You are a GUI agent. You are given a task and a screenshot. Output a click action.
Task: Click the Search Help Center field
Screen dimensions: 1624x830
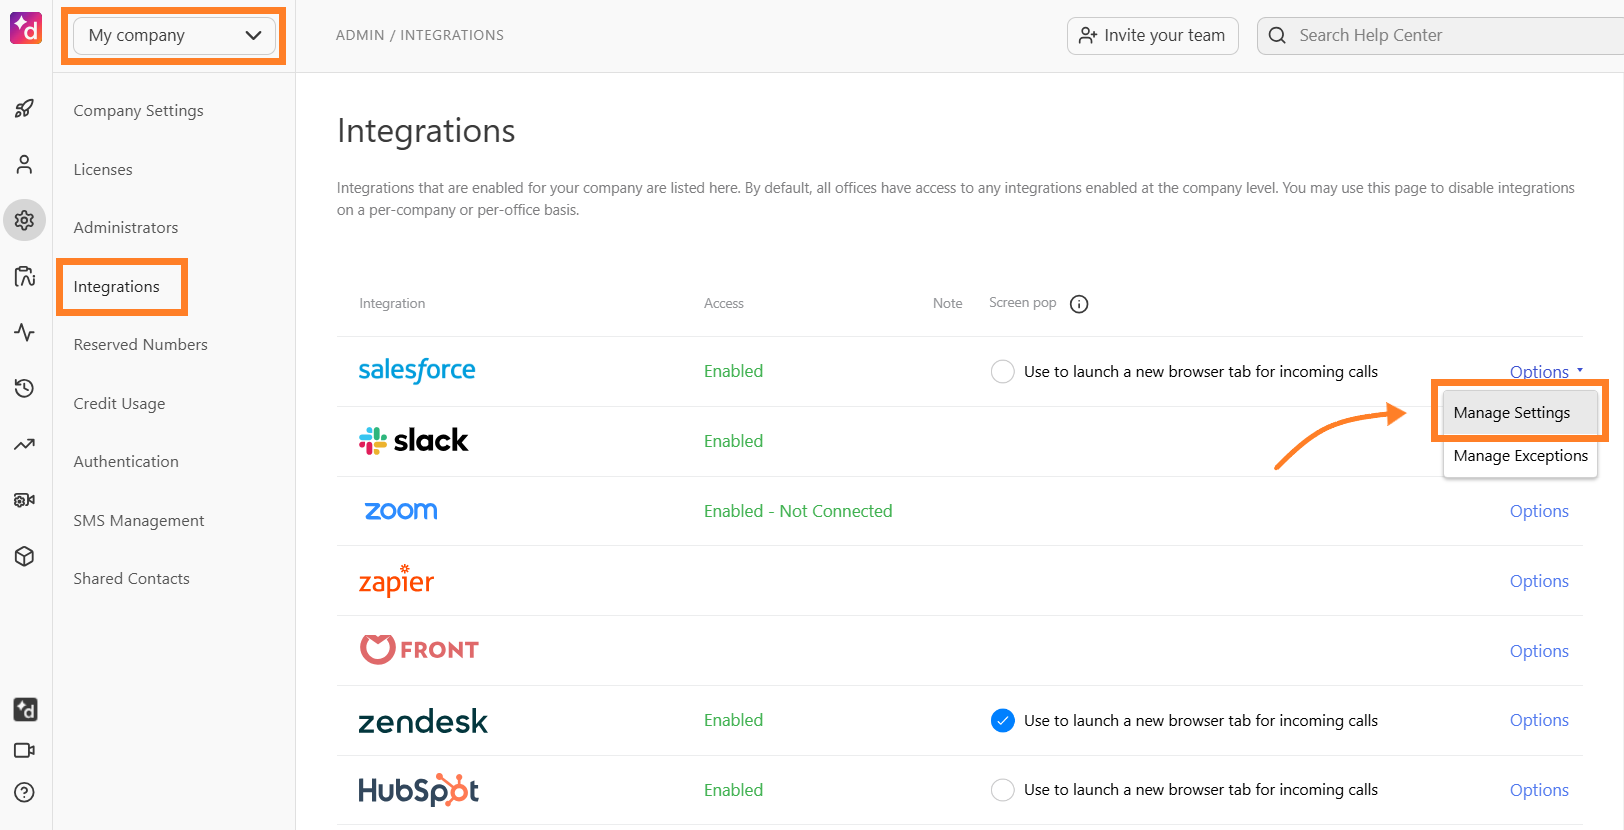[1441, 36]
